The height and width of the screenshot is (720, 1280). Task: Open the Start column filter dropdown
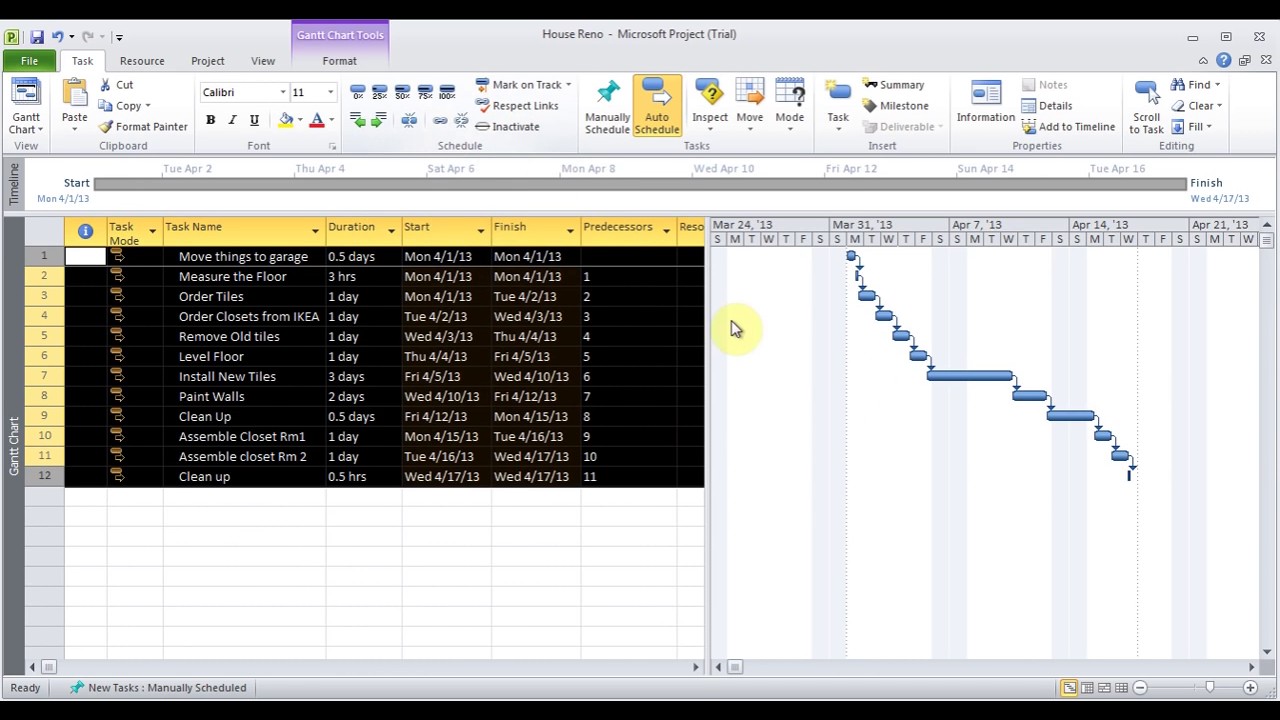(480, 231)
